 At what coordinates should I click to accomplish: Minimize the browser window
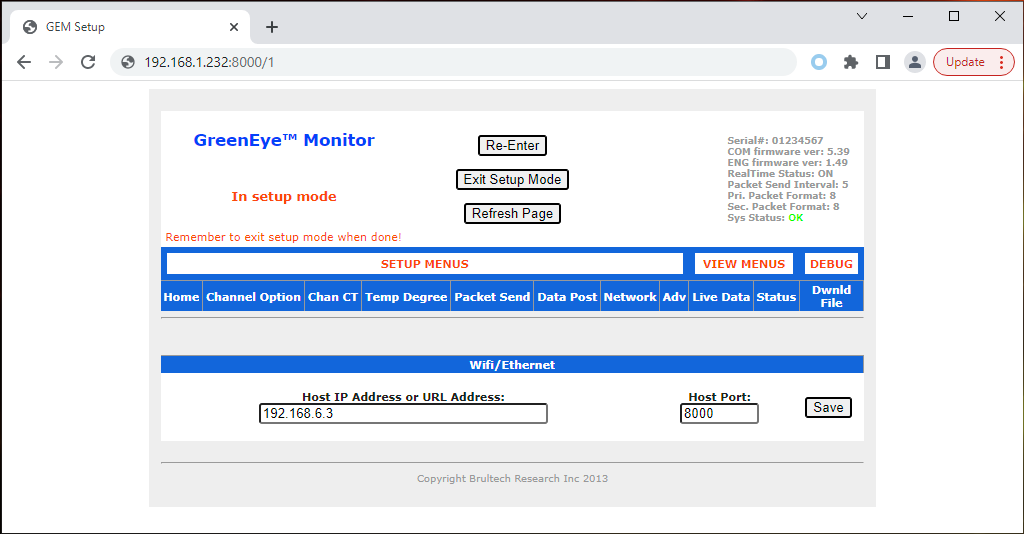(x=908, y=16)
